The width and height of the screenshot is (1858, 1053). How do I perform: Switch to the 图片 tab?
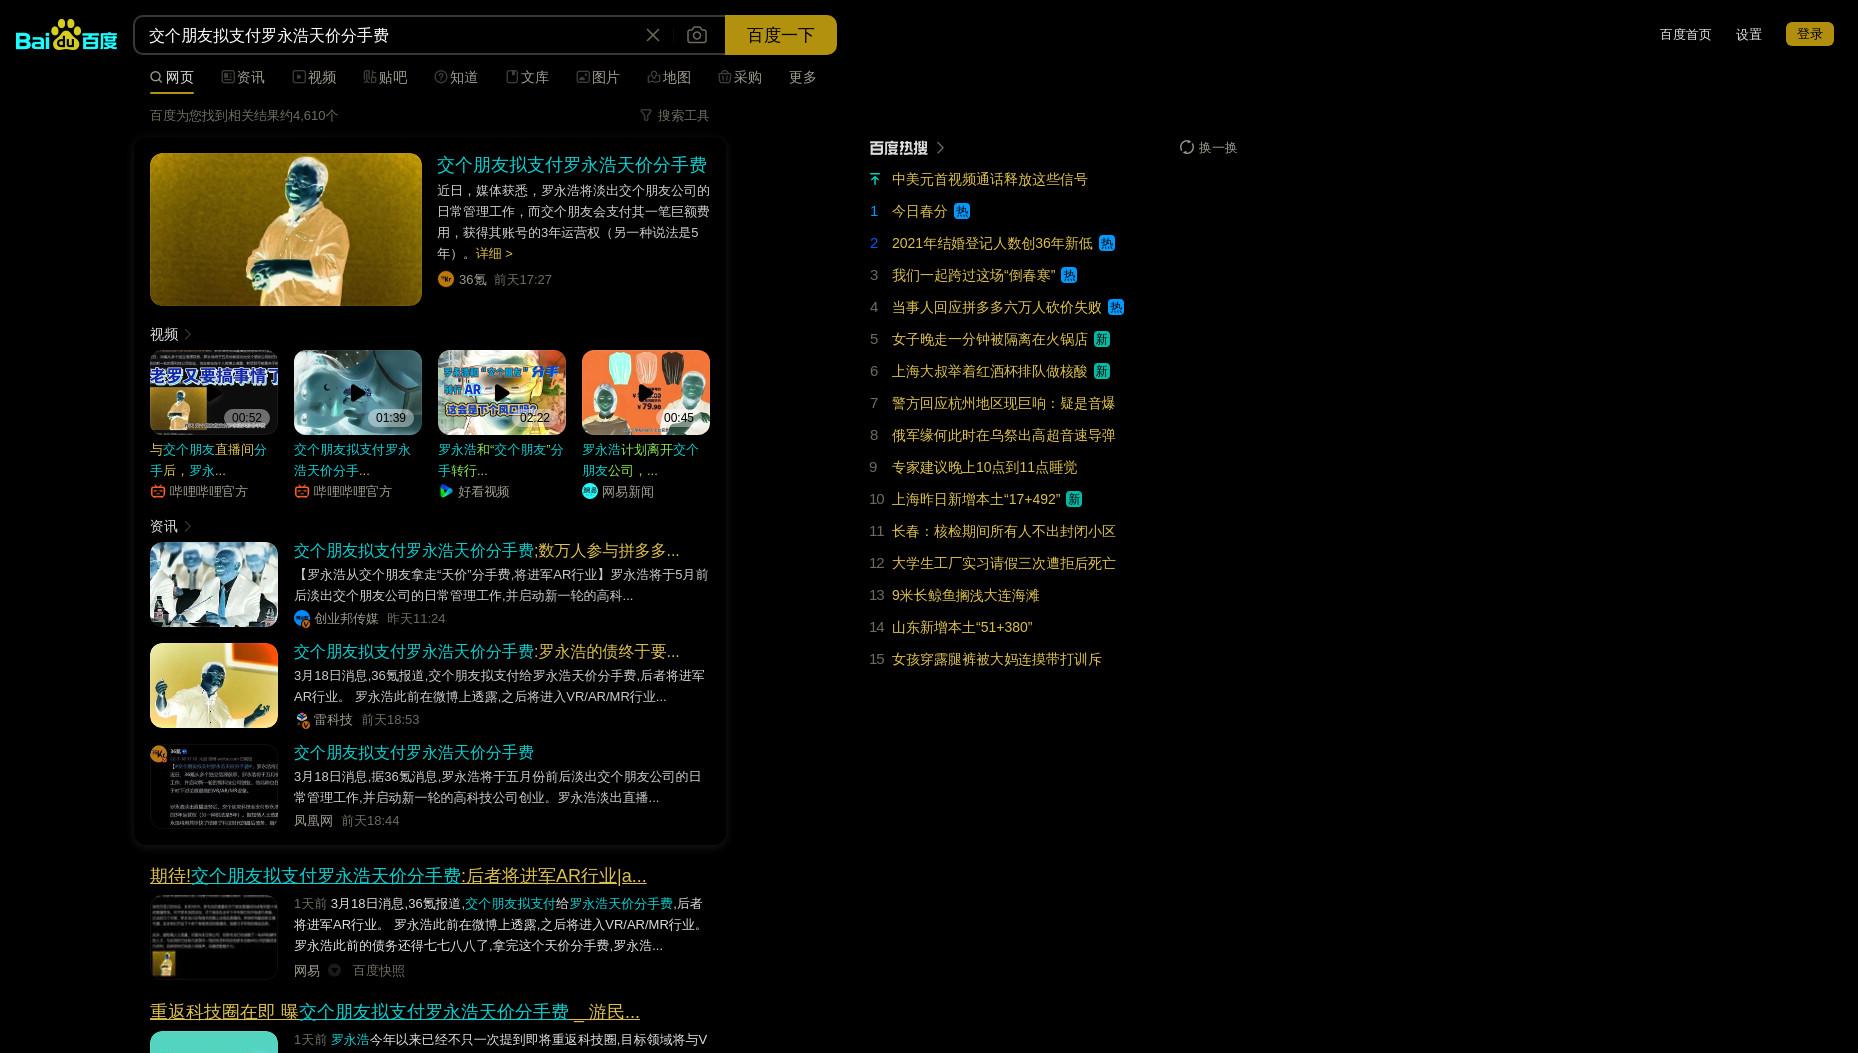click(x=598, y=77)
